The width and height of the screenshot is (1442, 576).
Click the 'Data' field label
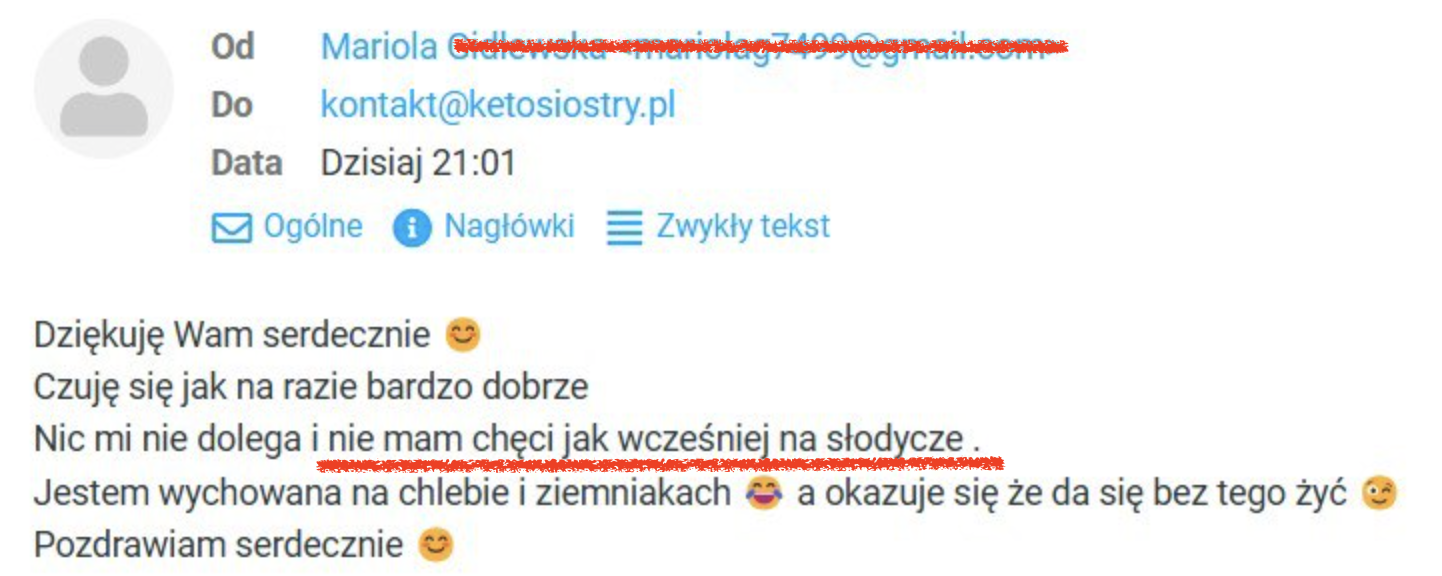(x=247, y=163)
